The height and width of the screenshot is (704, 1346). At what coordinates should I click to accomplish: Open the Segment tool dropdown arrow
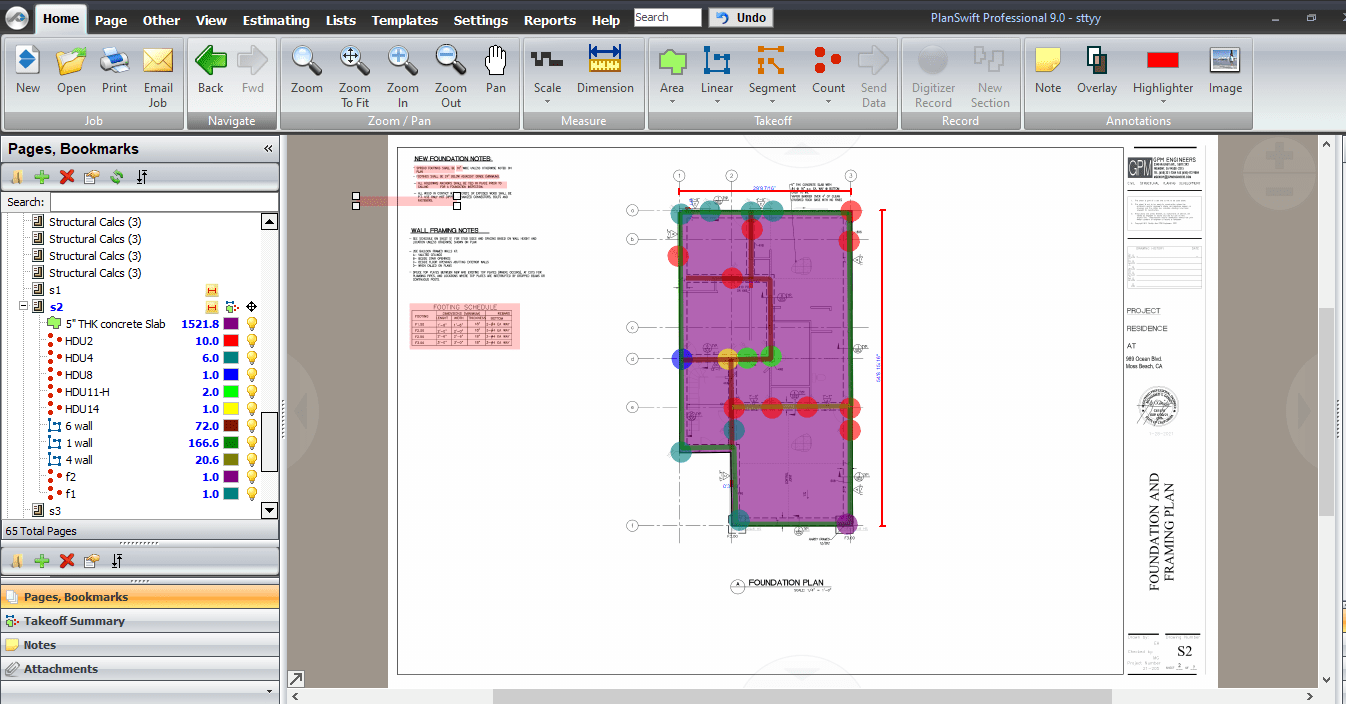(772, 102)
